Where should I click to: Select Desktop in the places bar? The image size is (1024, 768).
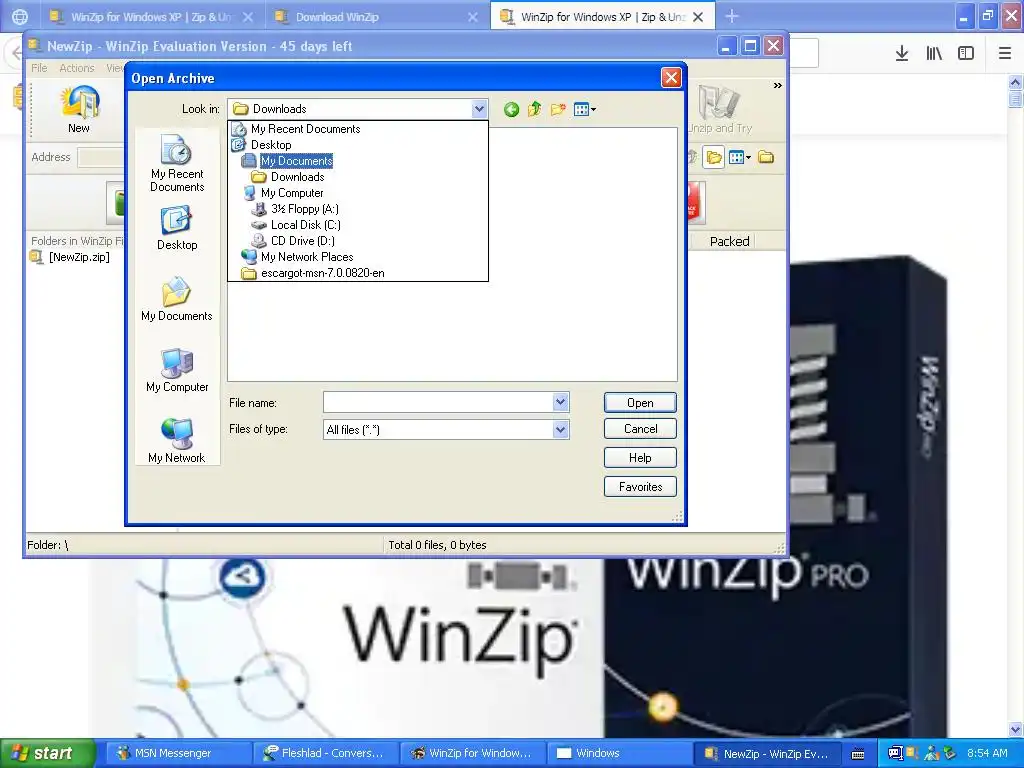click(x=177, y=228)
